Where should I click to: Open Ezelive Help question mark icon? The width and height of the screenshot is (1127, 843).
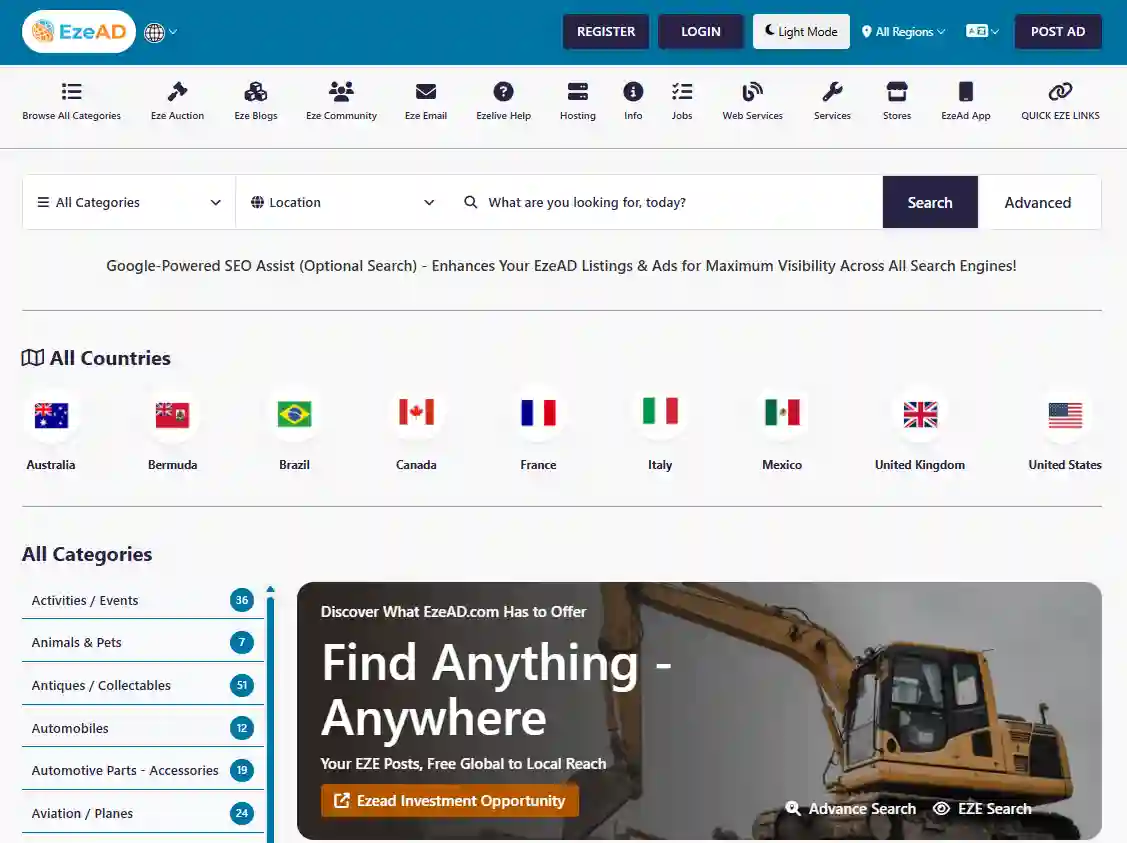click(503, 92)
